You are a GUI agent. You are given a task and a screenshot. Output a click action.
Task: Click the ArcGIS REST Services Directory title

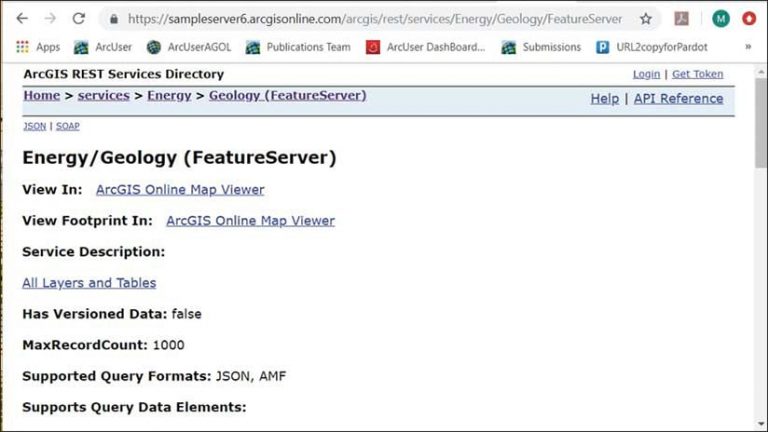123,74
